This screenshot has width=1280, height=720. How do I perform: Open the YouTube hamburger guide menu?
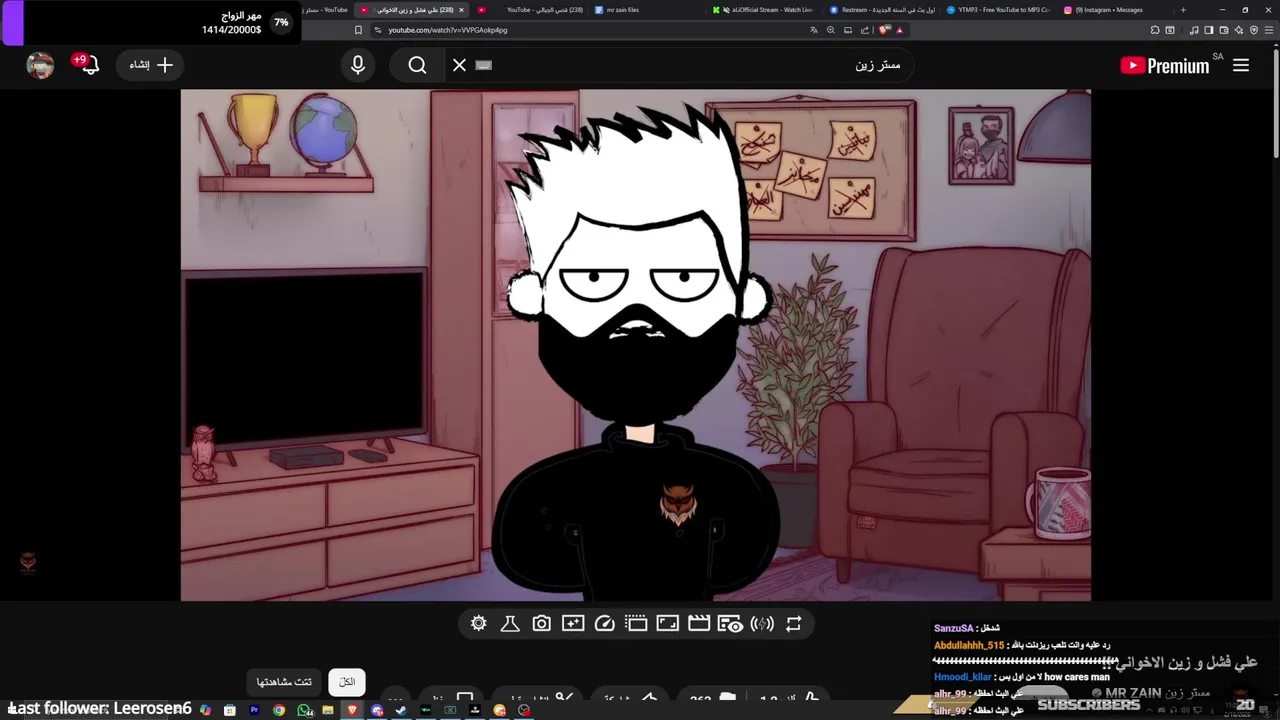point(1241,65)
